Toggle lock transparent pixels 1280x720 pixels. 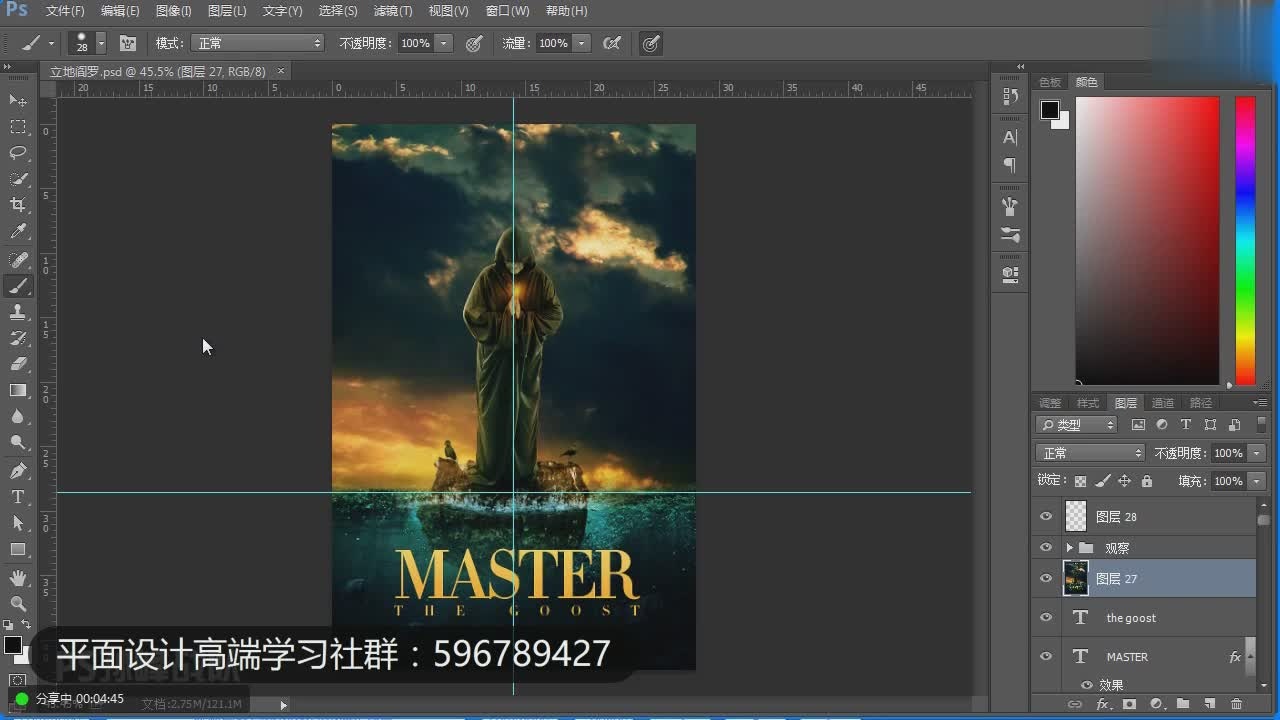[x=1080, y=481]
